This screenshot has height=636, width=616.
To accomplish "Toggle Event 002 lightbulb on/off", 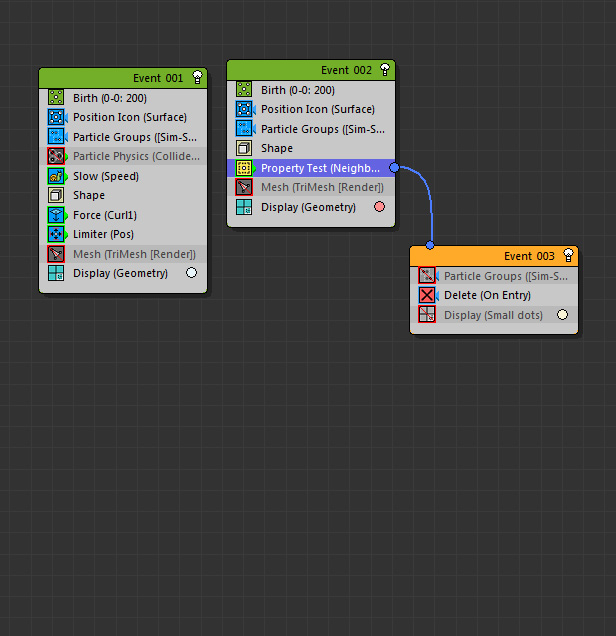I will click(385, 70).
